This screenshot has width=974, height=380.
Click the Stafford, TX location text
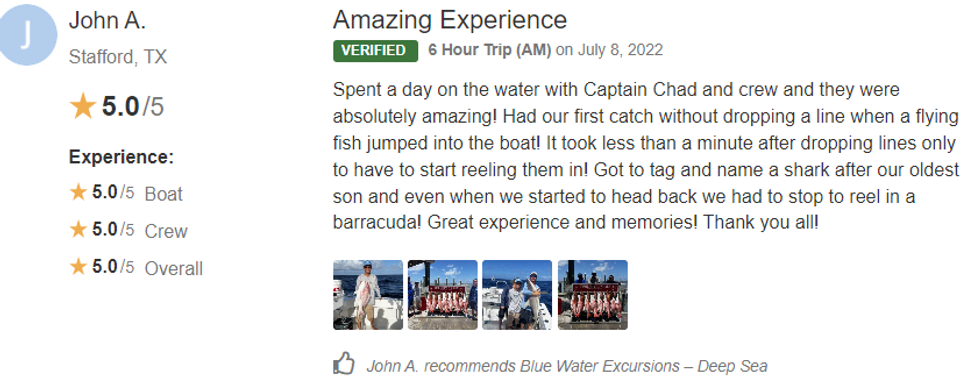coord(117,57)
